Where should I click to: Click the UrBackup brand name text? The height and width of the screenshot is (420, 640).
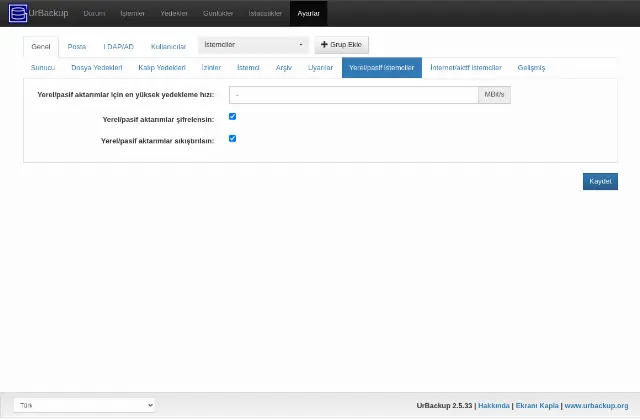(48, 13)
